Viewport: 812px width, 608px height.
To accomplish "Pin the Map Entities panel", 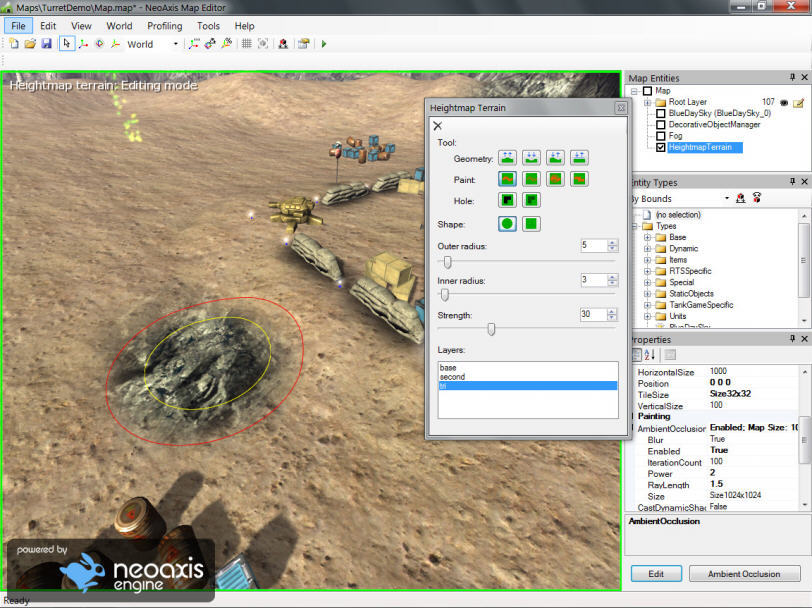I will click(792, 77).
